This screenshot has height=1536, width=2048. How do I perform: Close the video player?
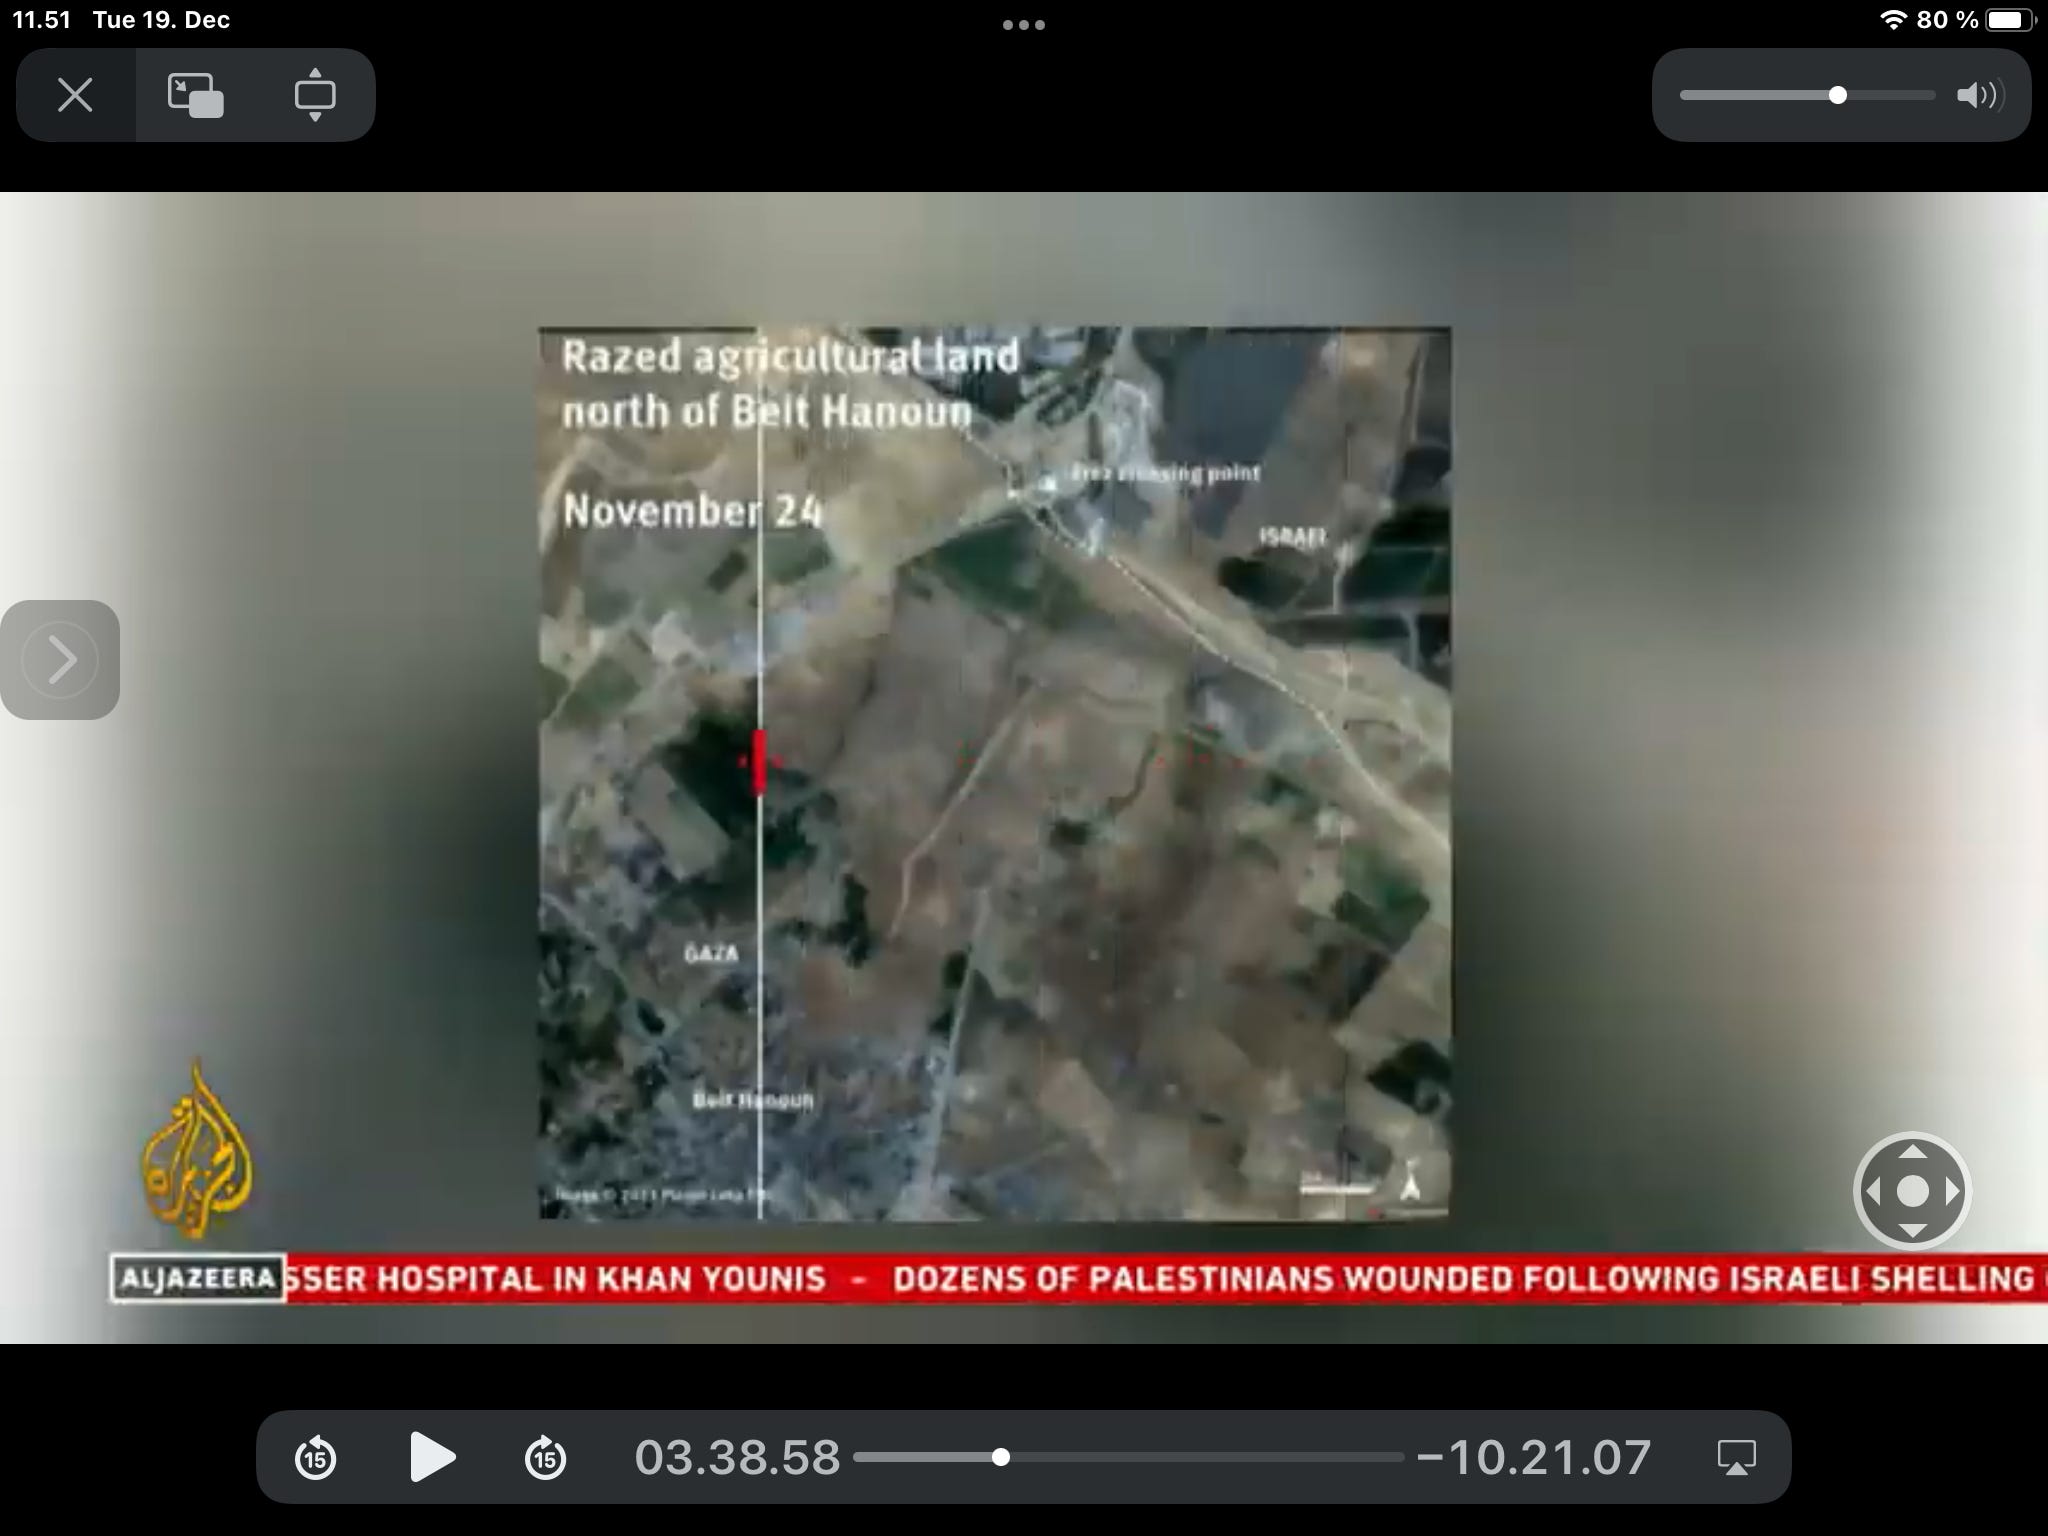coord(75,95)
